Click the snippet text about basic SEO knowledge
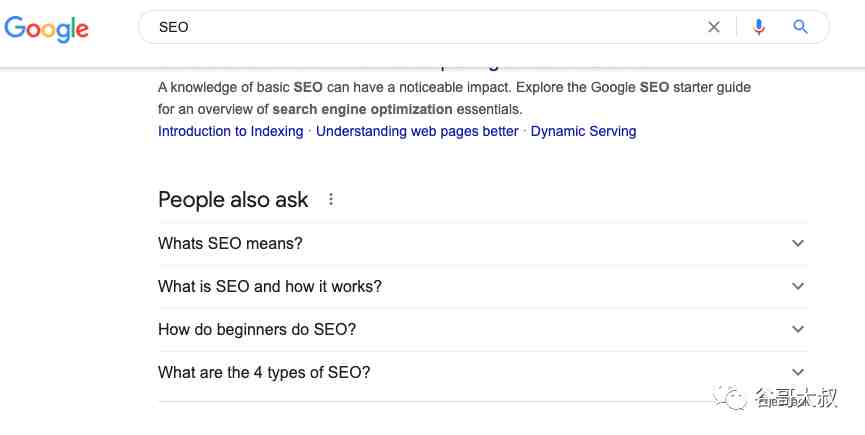The image size is (865, 435). click(454, 98)
